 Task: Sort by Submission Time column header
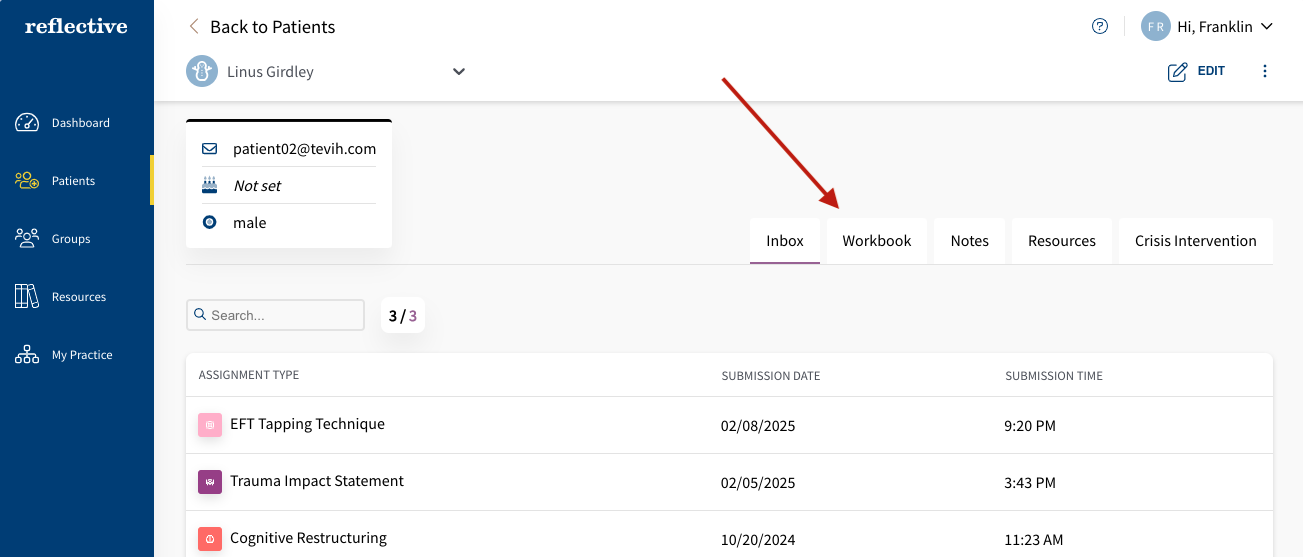(x=1054, y=376)
